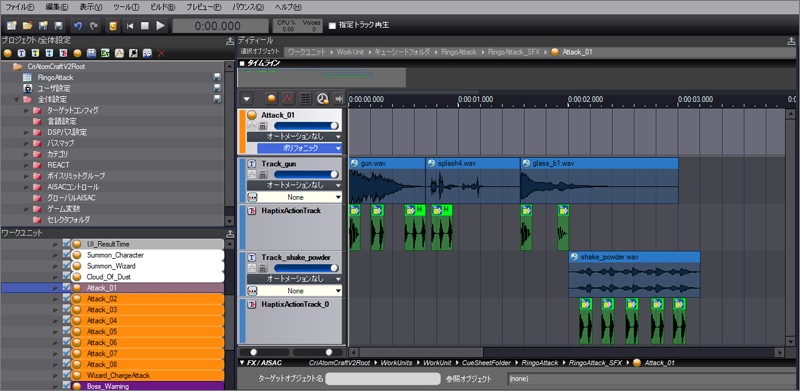Image resolution: width=800 pixels, height=391 pixels.
Task: Undock the work unit panel
Action: 230,234
